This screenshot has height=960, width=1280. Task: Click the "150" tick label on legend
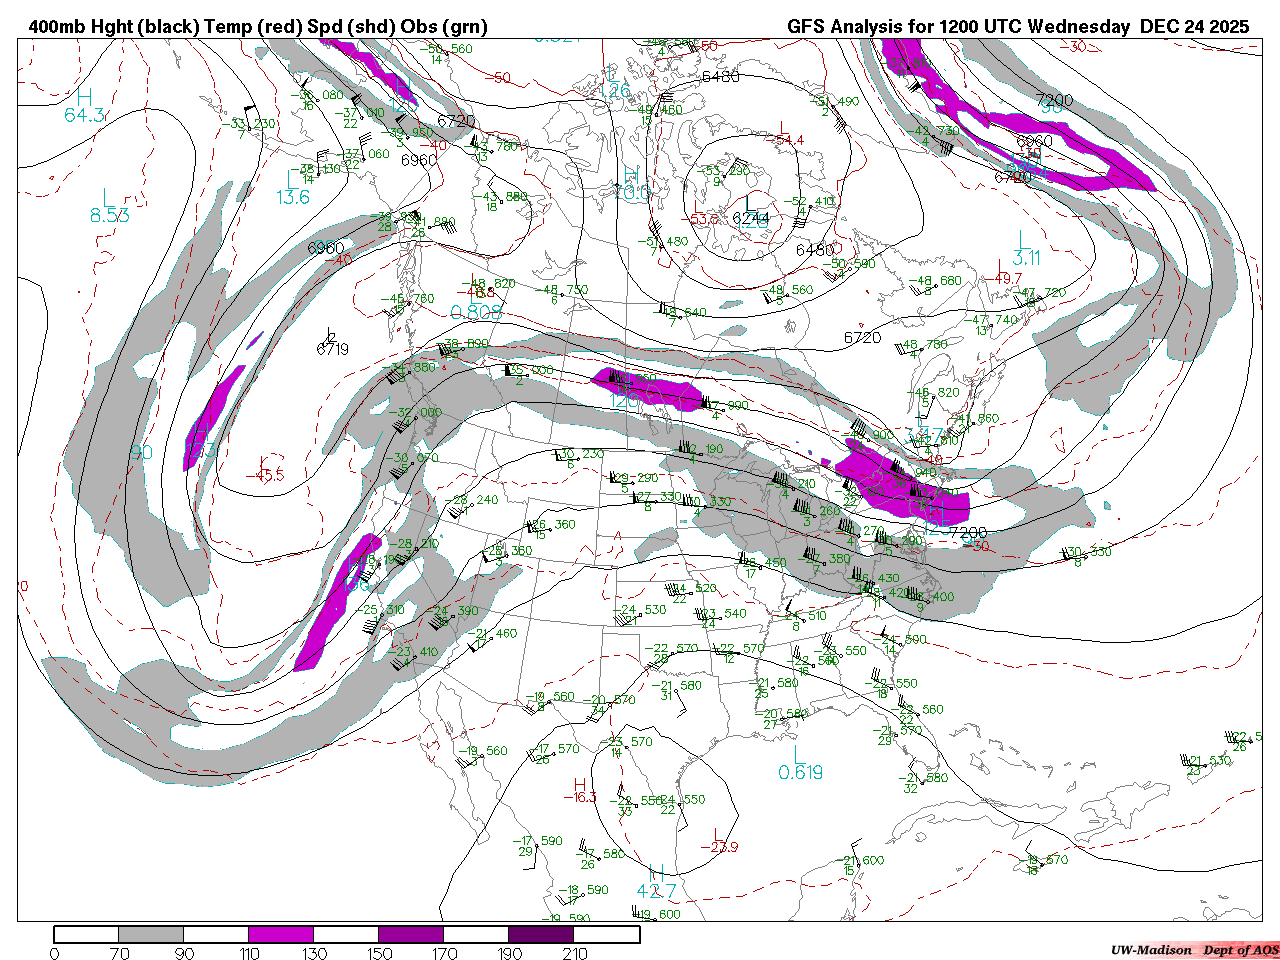379,953
